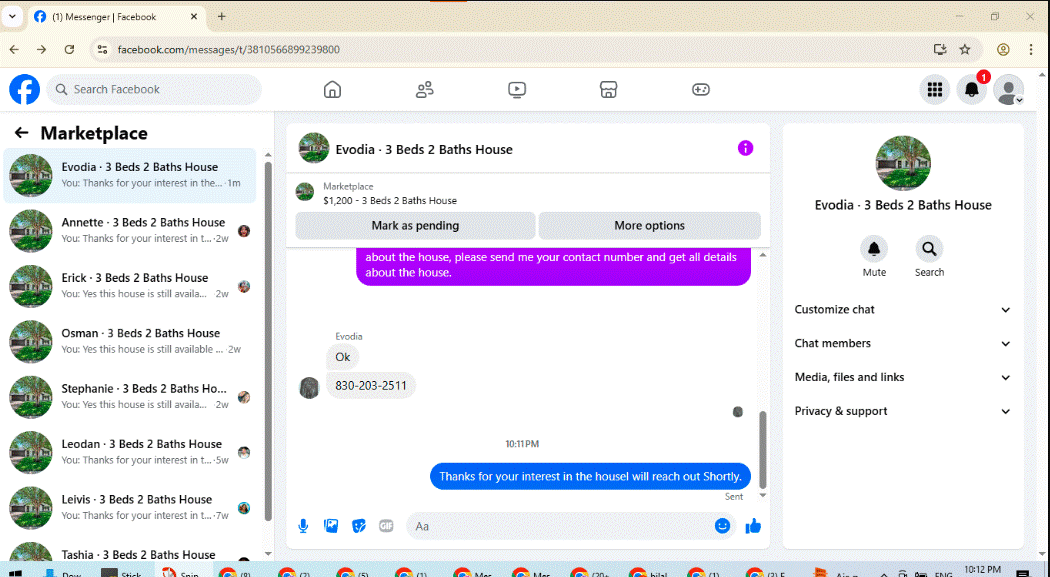Search in conversation magnifier icon
1050x577 pixels.
click(929, 249)
